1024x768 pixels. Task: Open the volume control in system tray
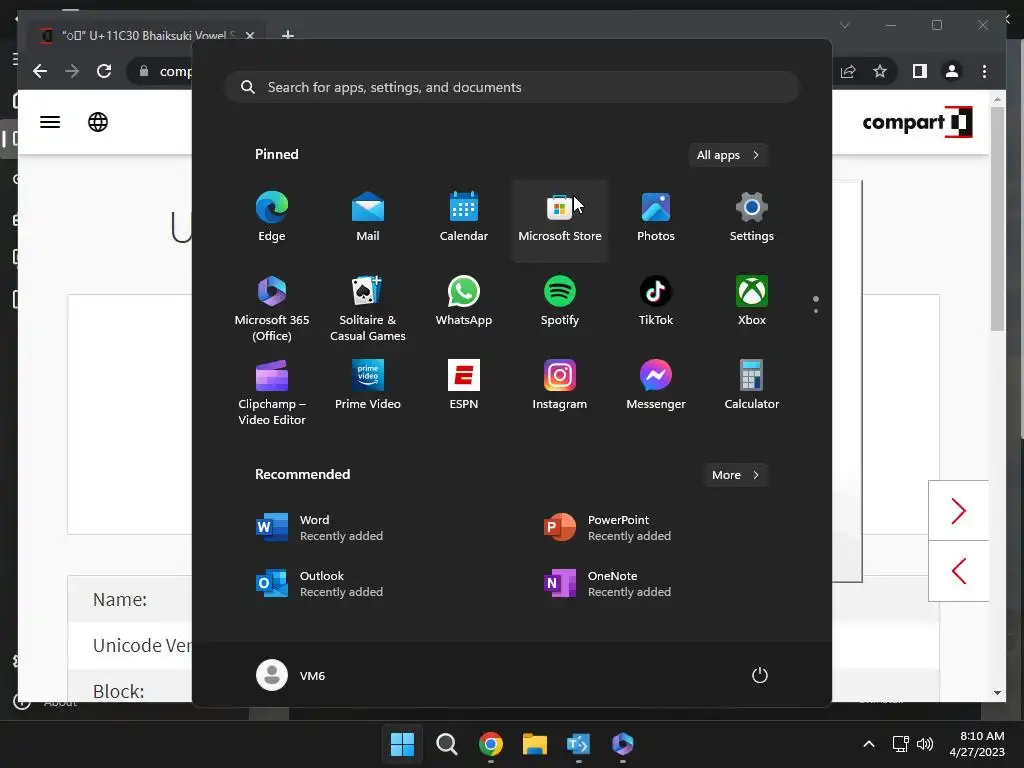coord(925,744)
